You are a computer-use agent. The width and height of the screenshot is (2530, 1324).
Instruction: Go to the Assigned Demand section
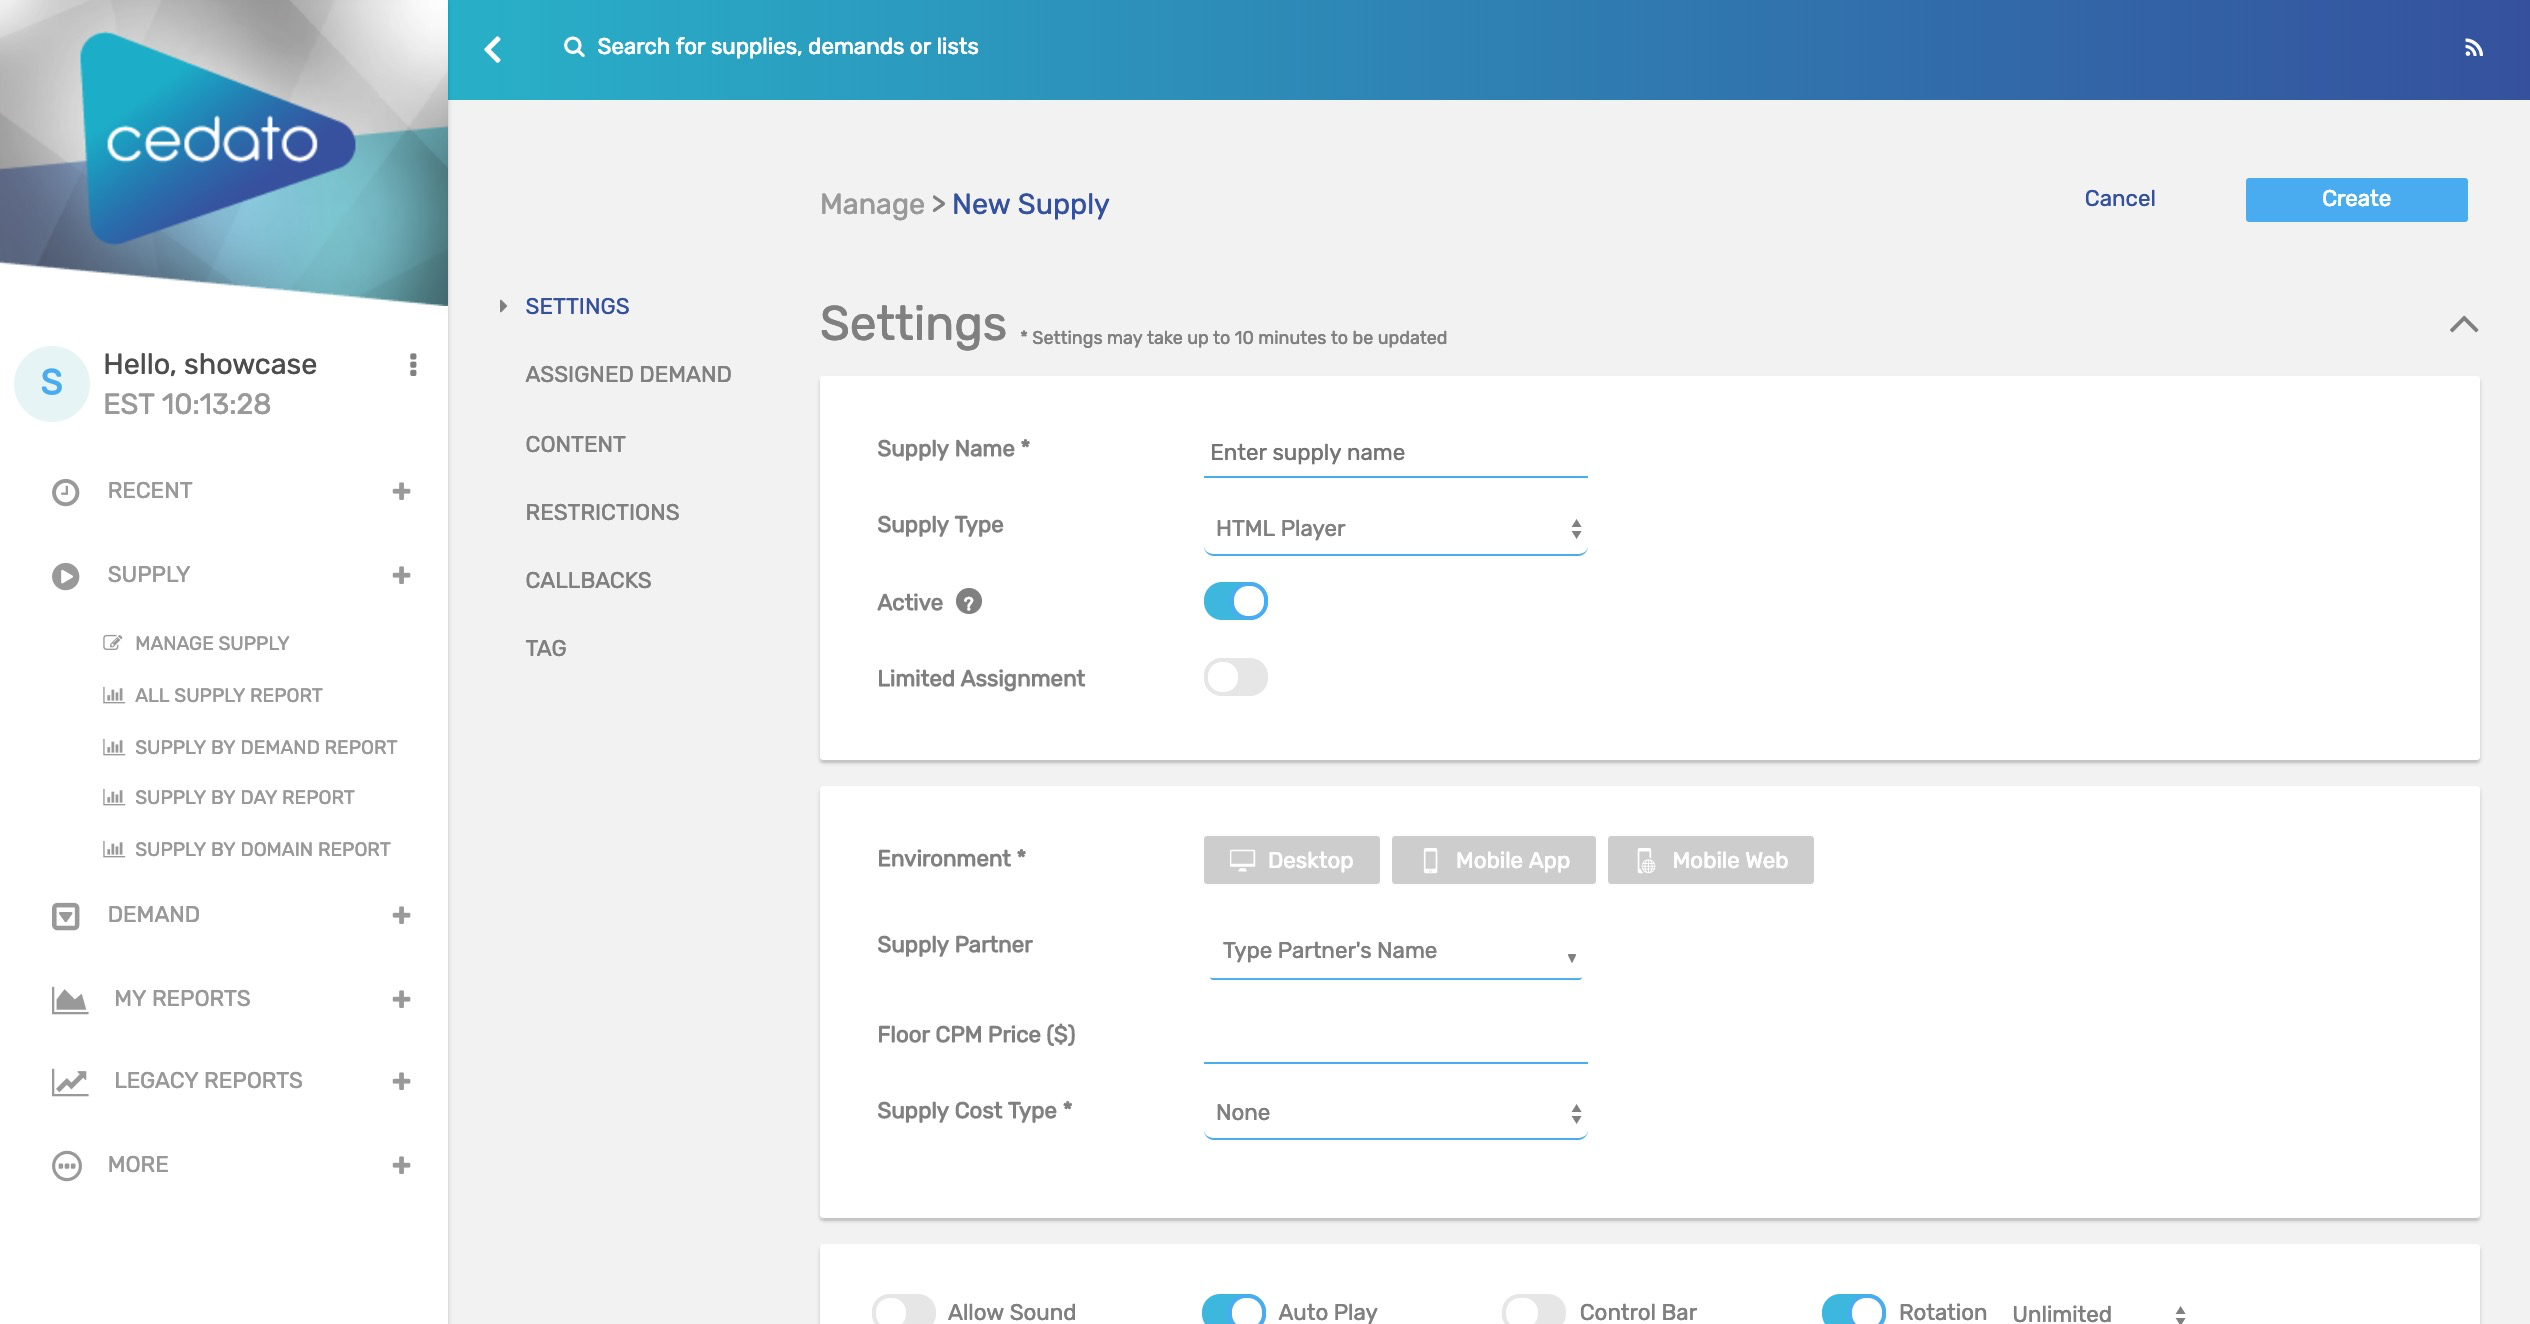pos(628,374)
